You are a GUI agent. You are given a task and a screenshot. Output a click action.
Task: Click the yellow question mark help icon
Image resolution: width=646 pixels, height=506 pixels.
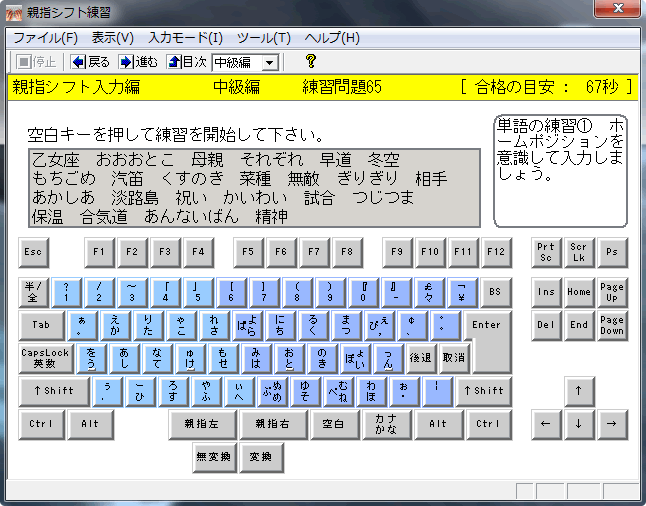[x=310, y=62]
